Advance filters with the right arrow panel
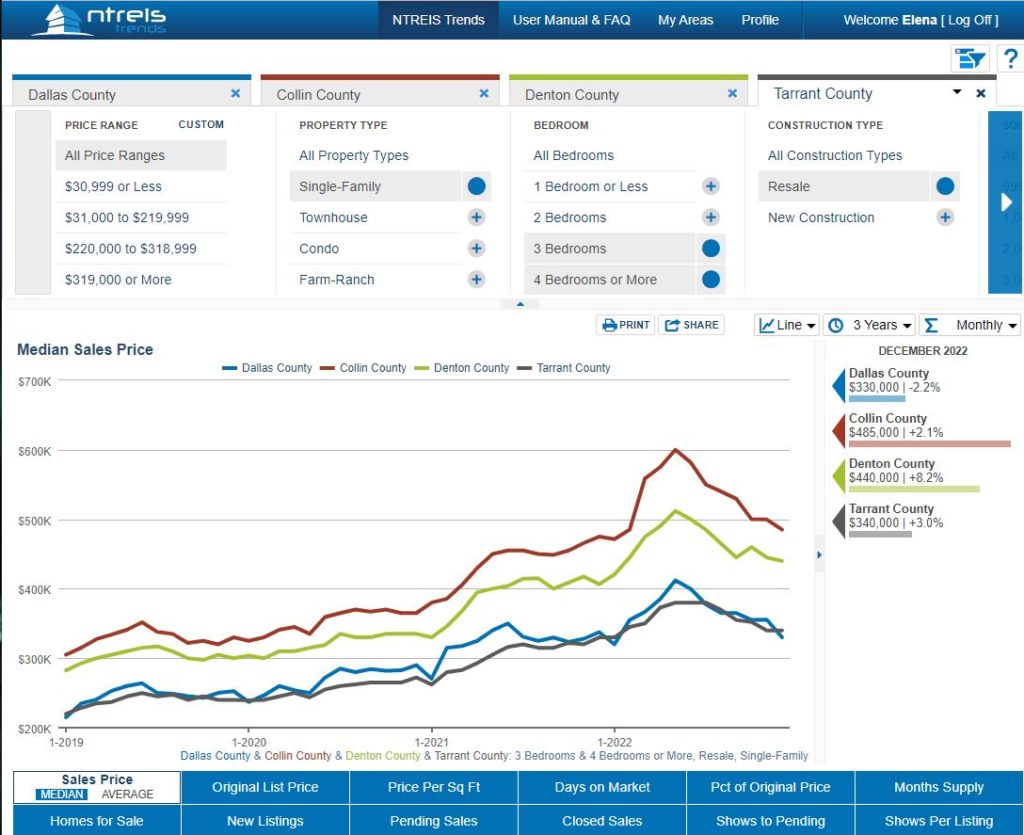1024x835 pixels. click(1006, 202)
